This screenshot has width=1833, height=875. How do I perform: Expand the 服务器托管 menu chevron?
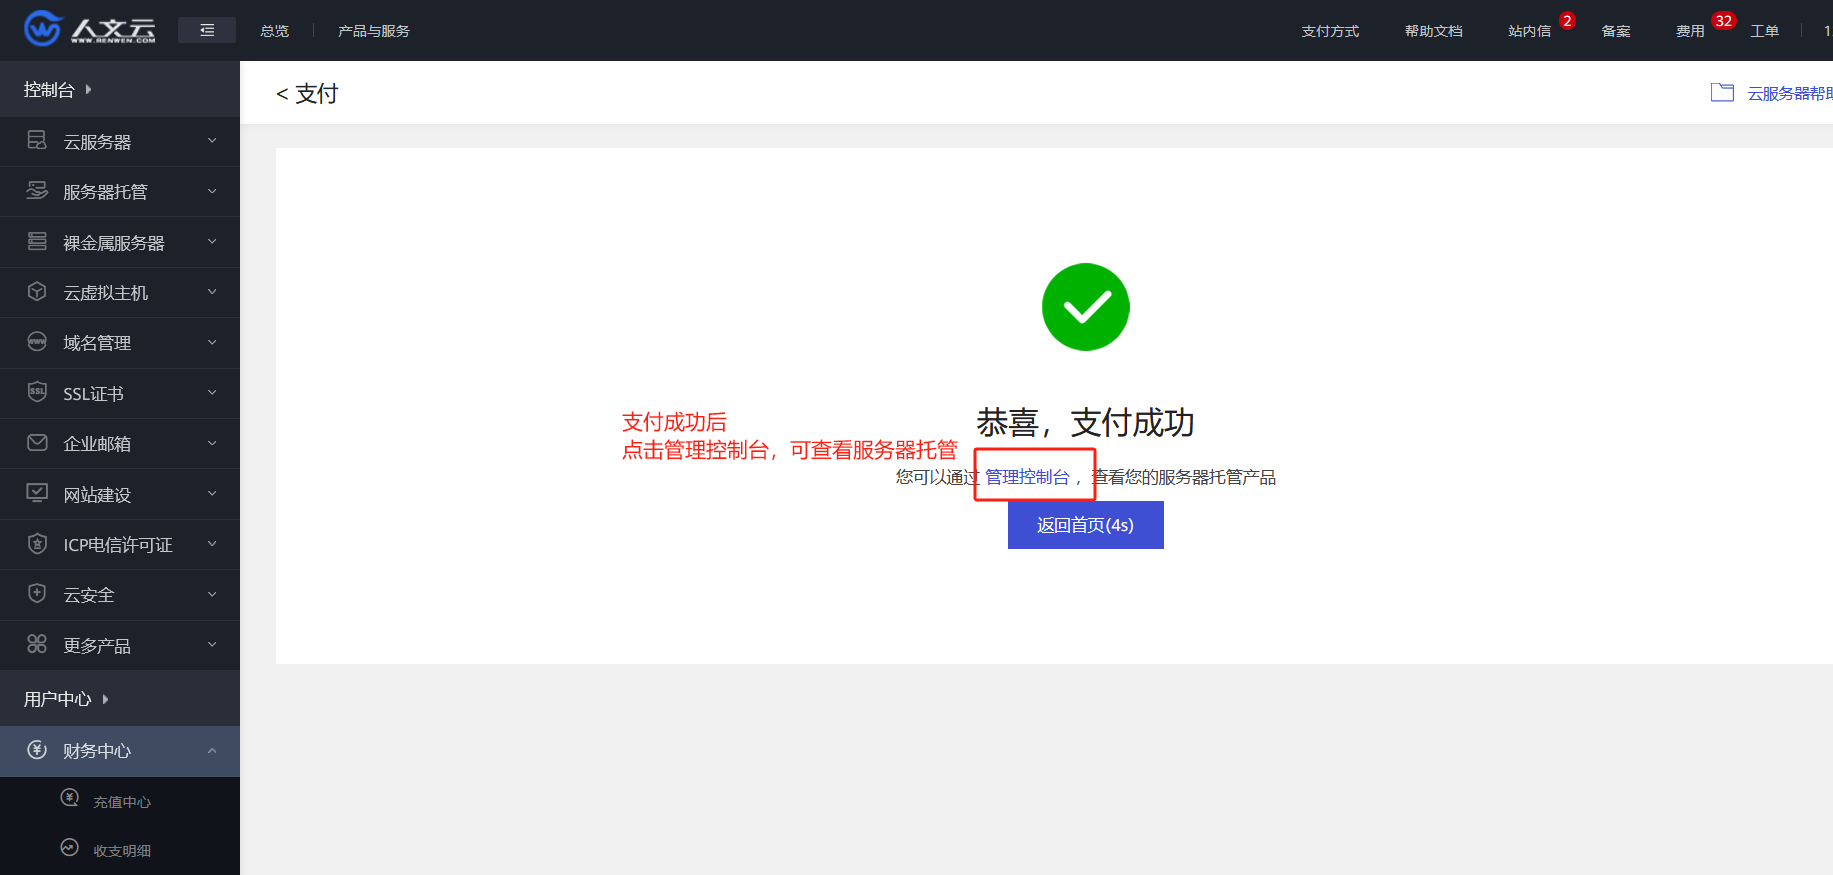[212, 191]
